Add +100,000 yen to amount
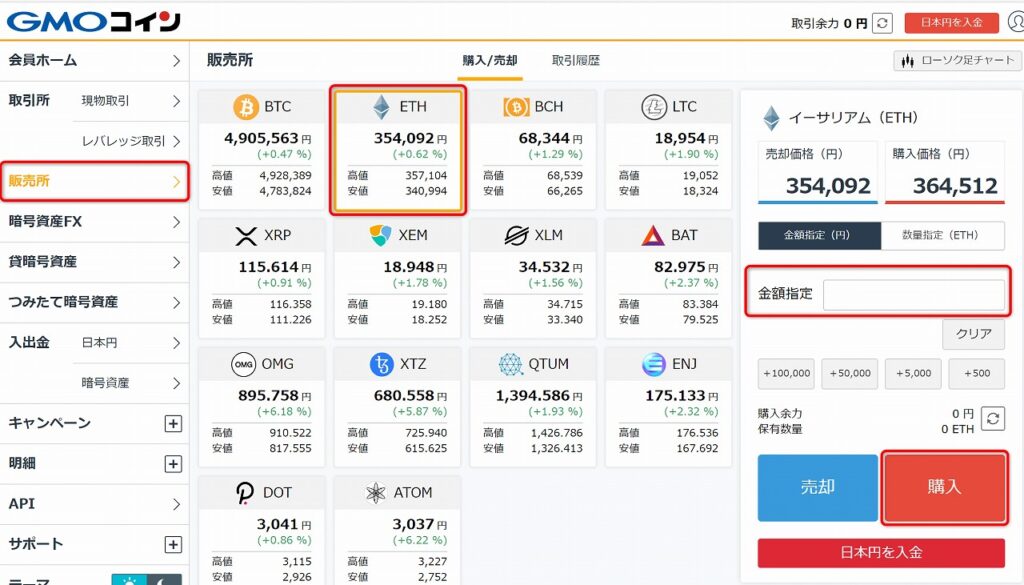The width and height of the screenshot is (1024, 585). pos(786,373)
